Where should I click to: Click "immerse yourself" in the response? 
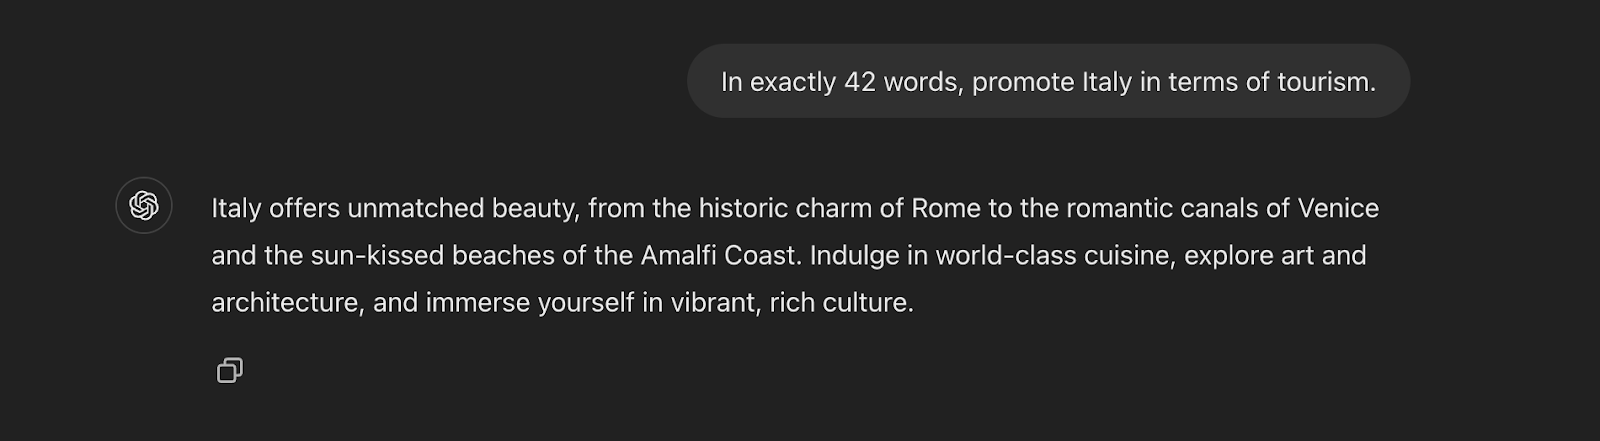click(530, 302)
